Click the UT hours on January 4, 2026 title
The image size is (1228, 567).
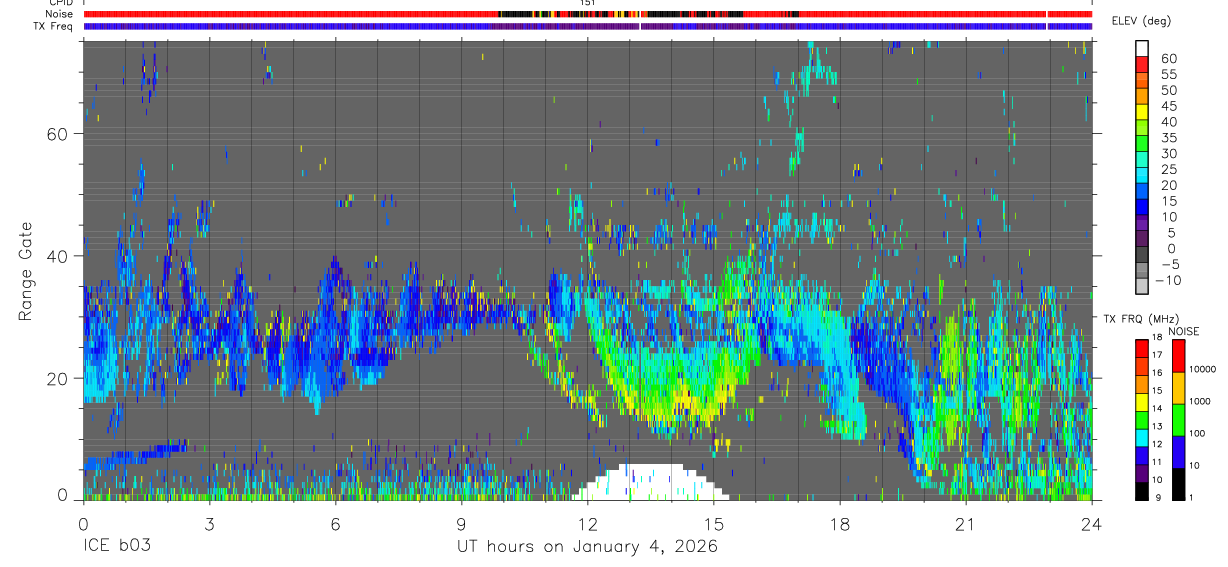pyautogui.click(x=587, y=548)
